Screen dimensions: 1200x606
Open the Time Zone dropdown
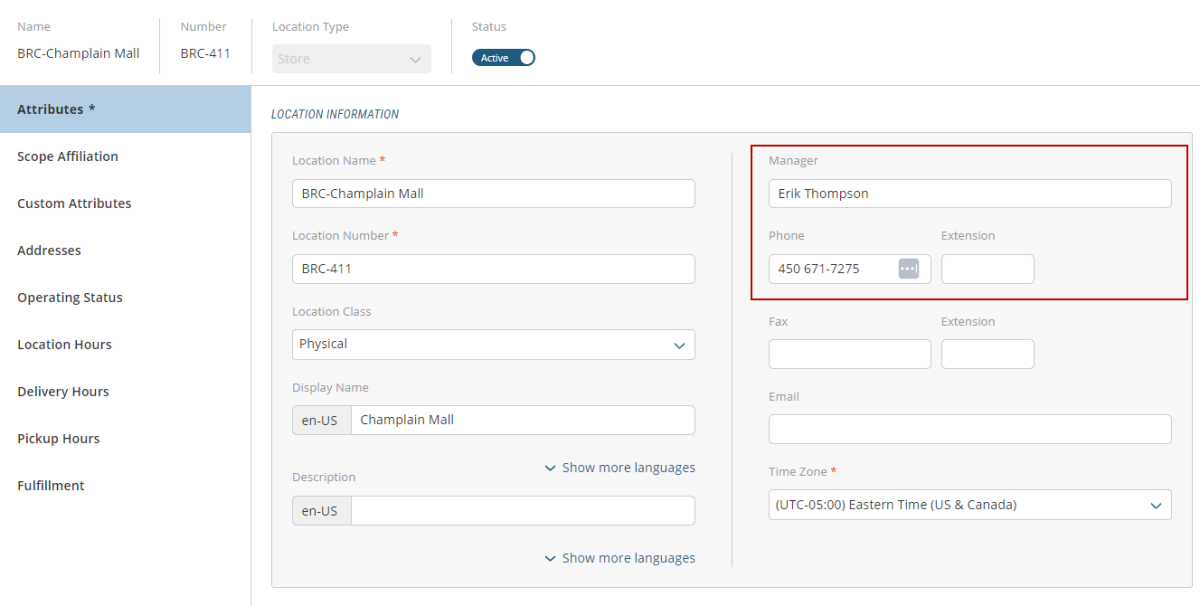coord(969,505)
